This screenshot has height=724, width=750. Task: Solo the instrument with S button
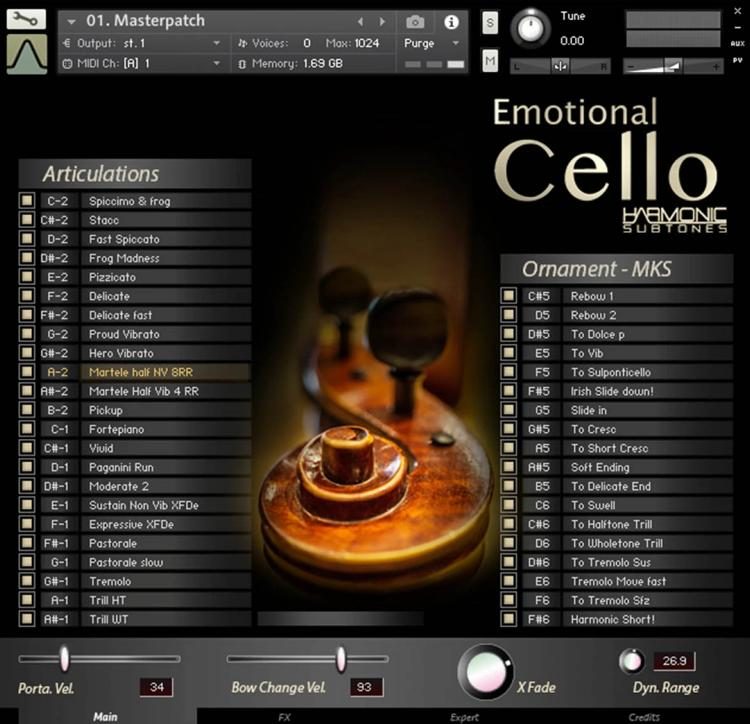(x=490, y=22)
